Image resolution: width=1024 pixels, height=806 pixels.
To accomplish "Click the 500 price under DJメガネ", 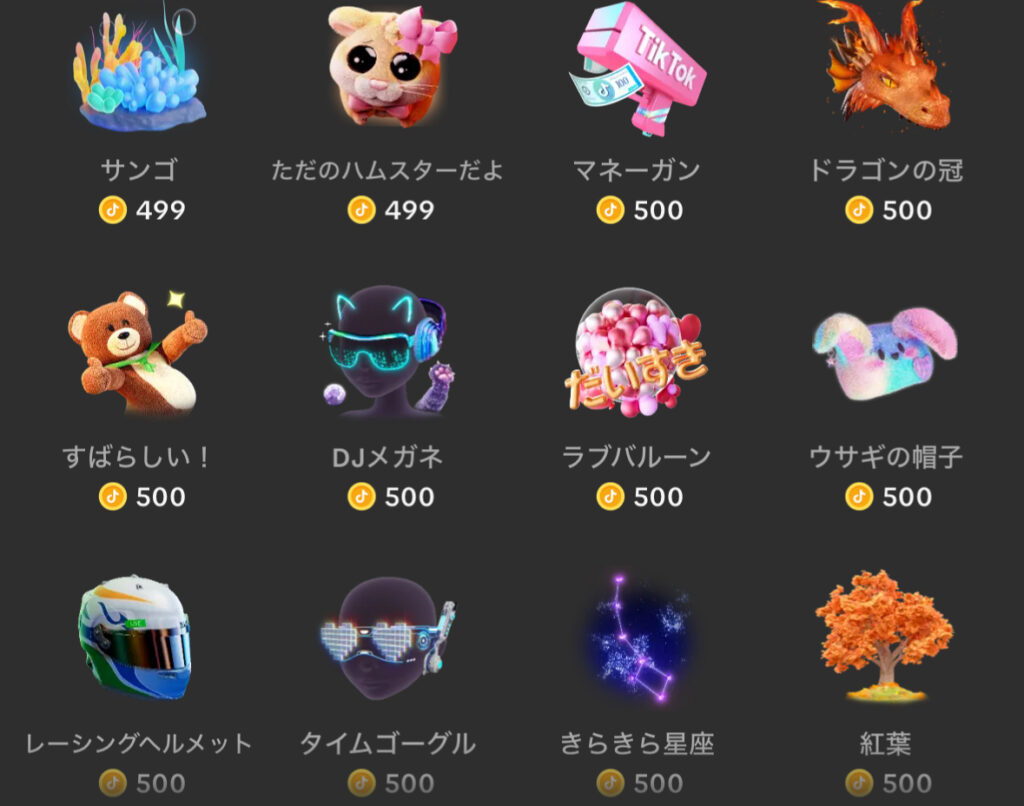I will pos(409,497).
